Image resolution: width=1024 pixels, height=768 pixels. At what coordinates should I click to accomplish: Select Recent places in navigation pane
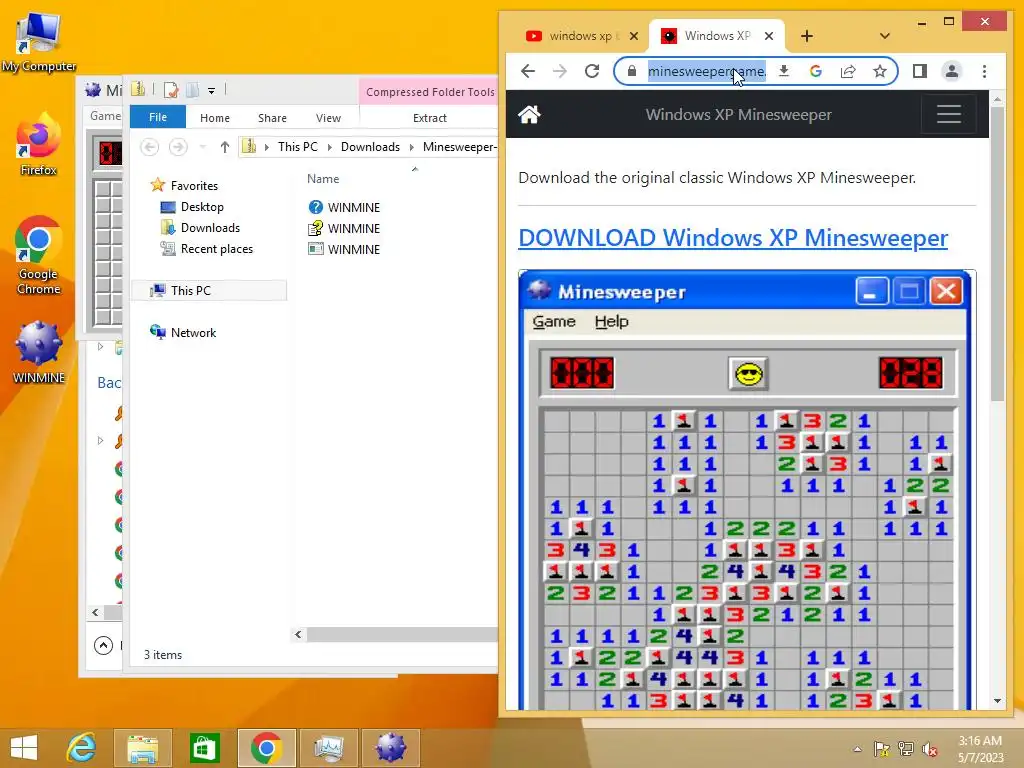[x=206, y=249]
